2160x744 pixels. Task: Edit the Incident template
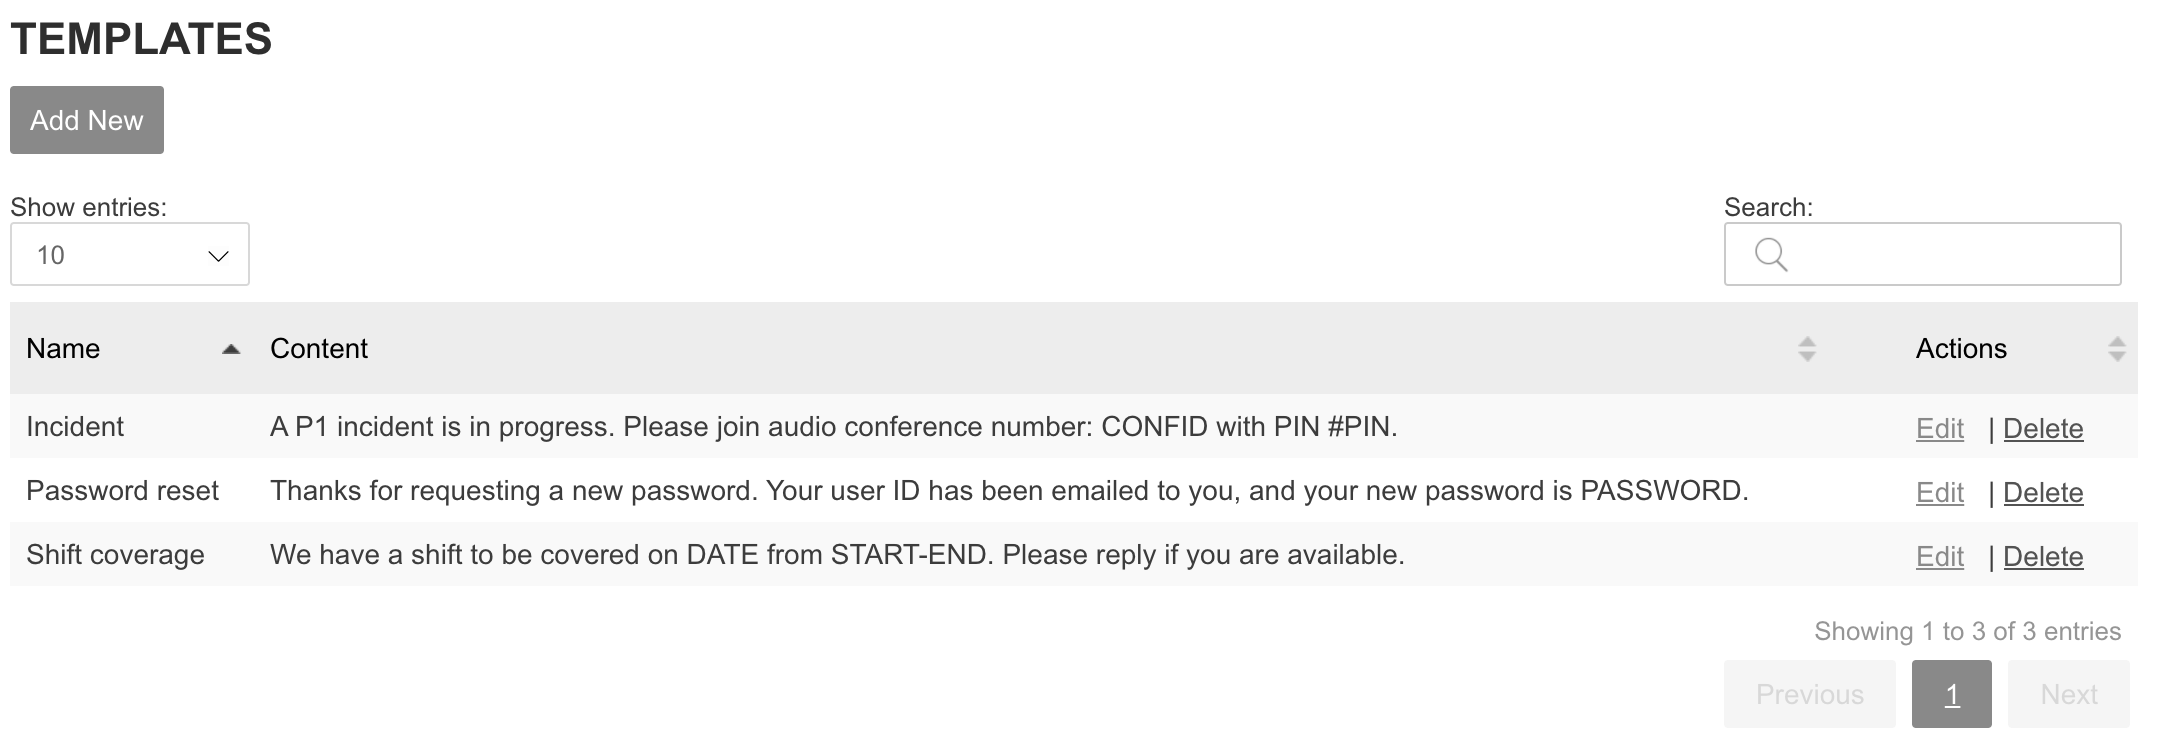[1939, 429]
